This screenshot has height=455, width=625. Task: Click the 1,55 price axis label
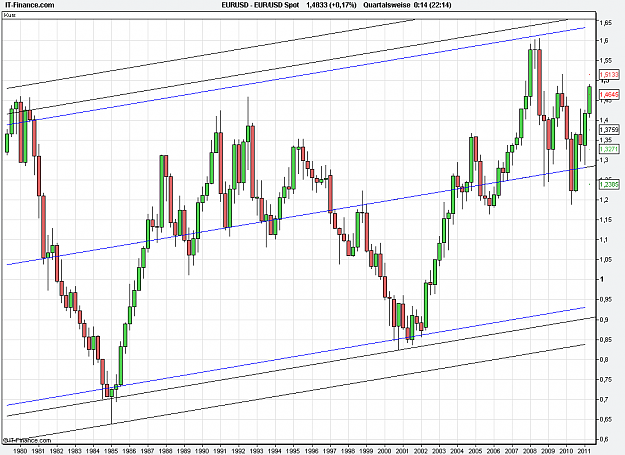click(x=605, y=60)
